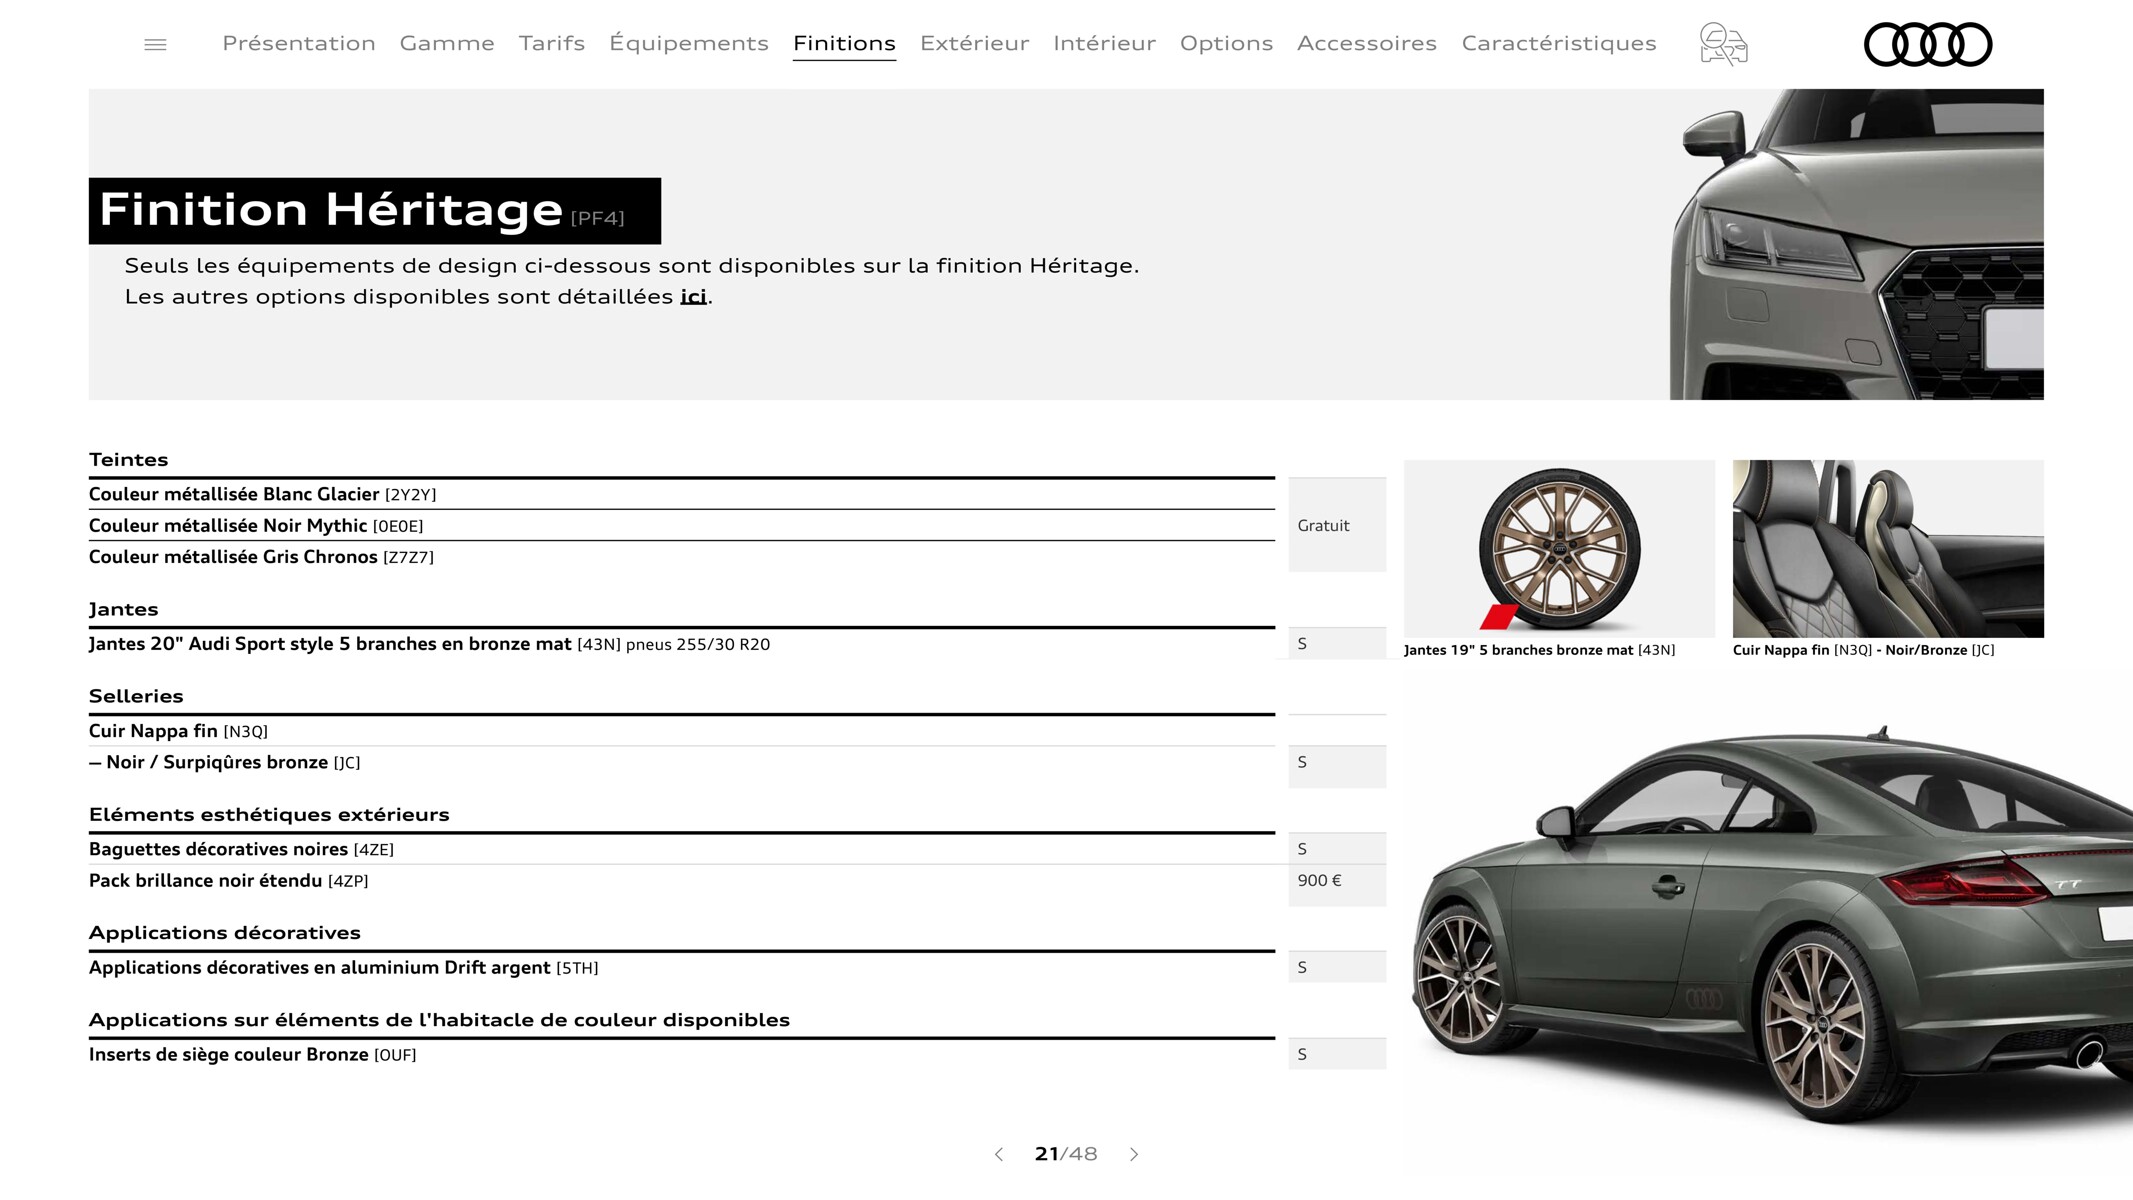Follow the 'ici' options link

point(693,296)
